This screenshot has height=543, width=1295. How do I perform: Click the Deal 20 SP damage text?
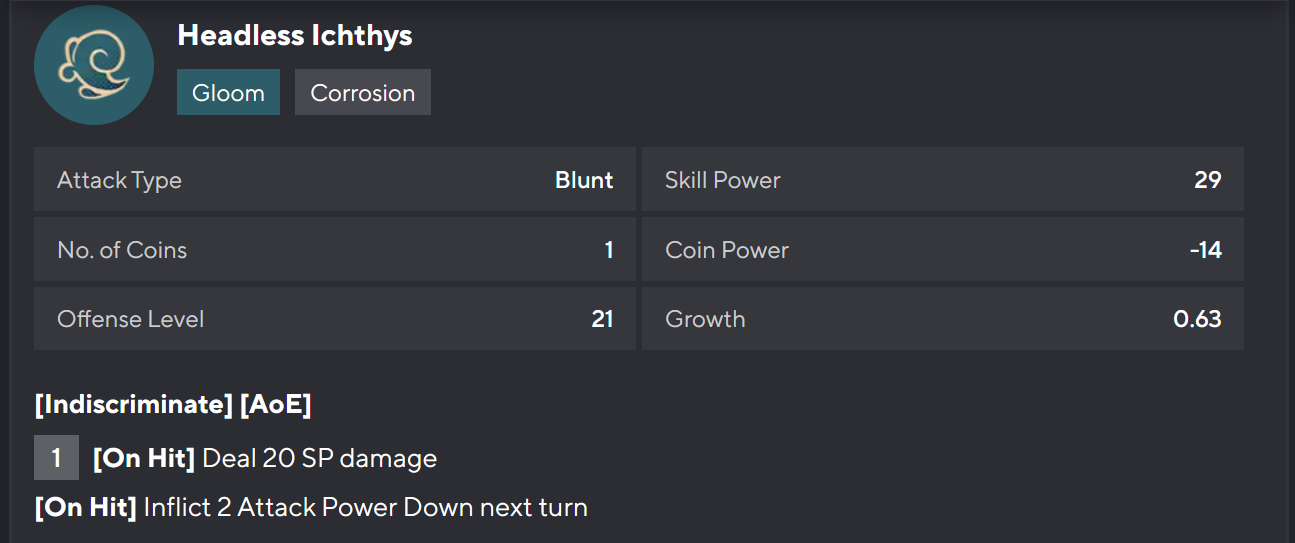click(x=319, y=459)
